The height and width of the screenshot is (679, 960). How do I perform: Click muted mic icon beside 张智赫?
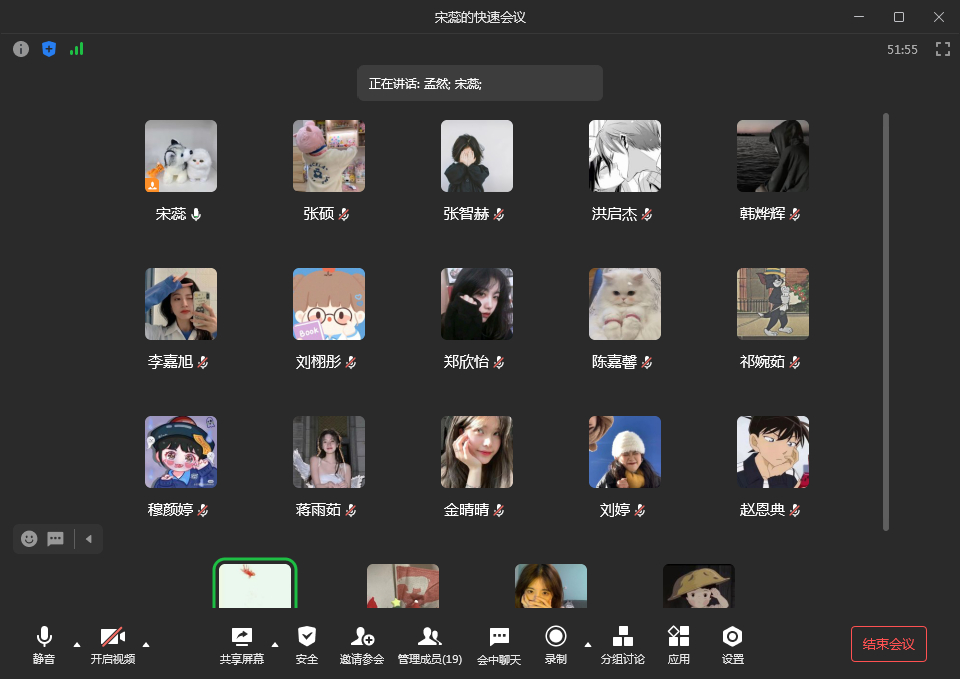coord(499,214)
